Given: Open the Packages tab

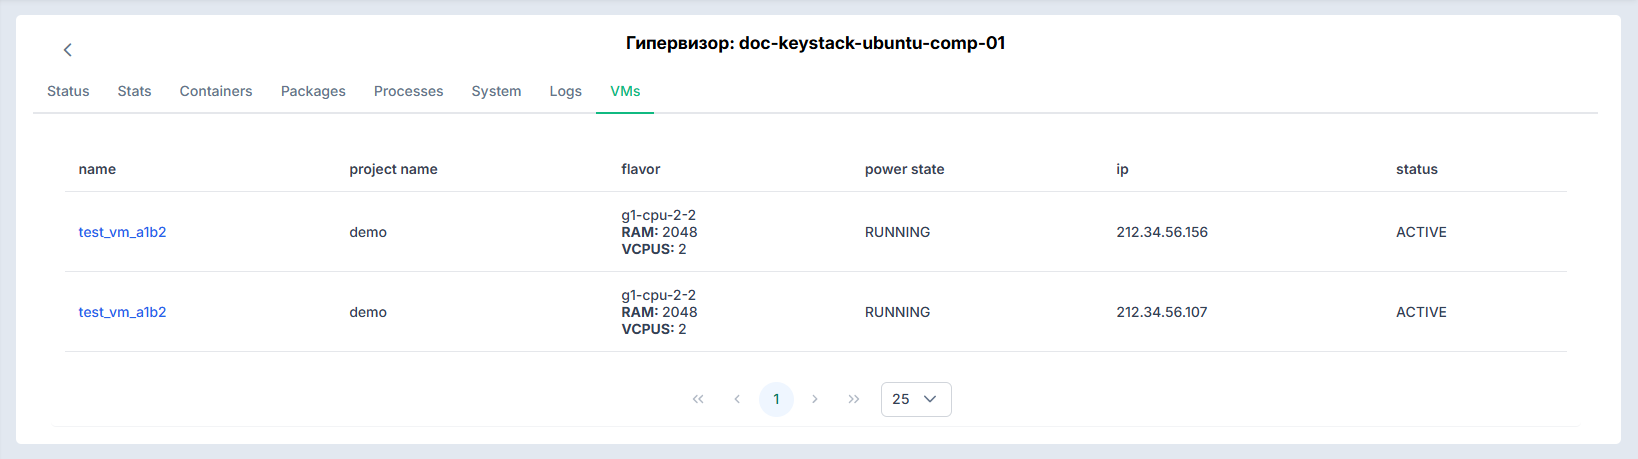Looking at the screenshot, I should [x=313, y=91].
